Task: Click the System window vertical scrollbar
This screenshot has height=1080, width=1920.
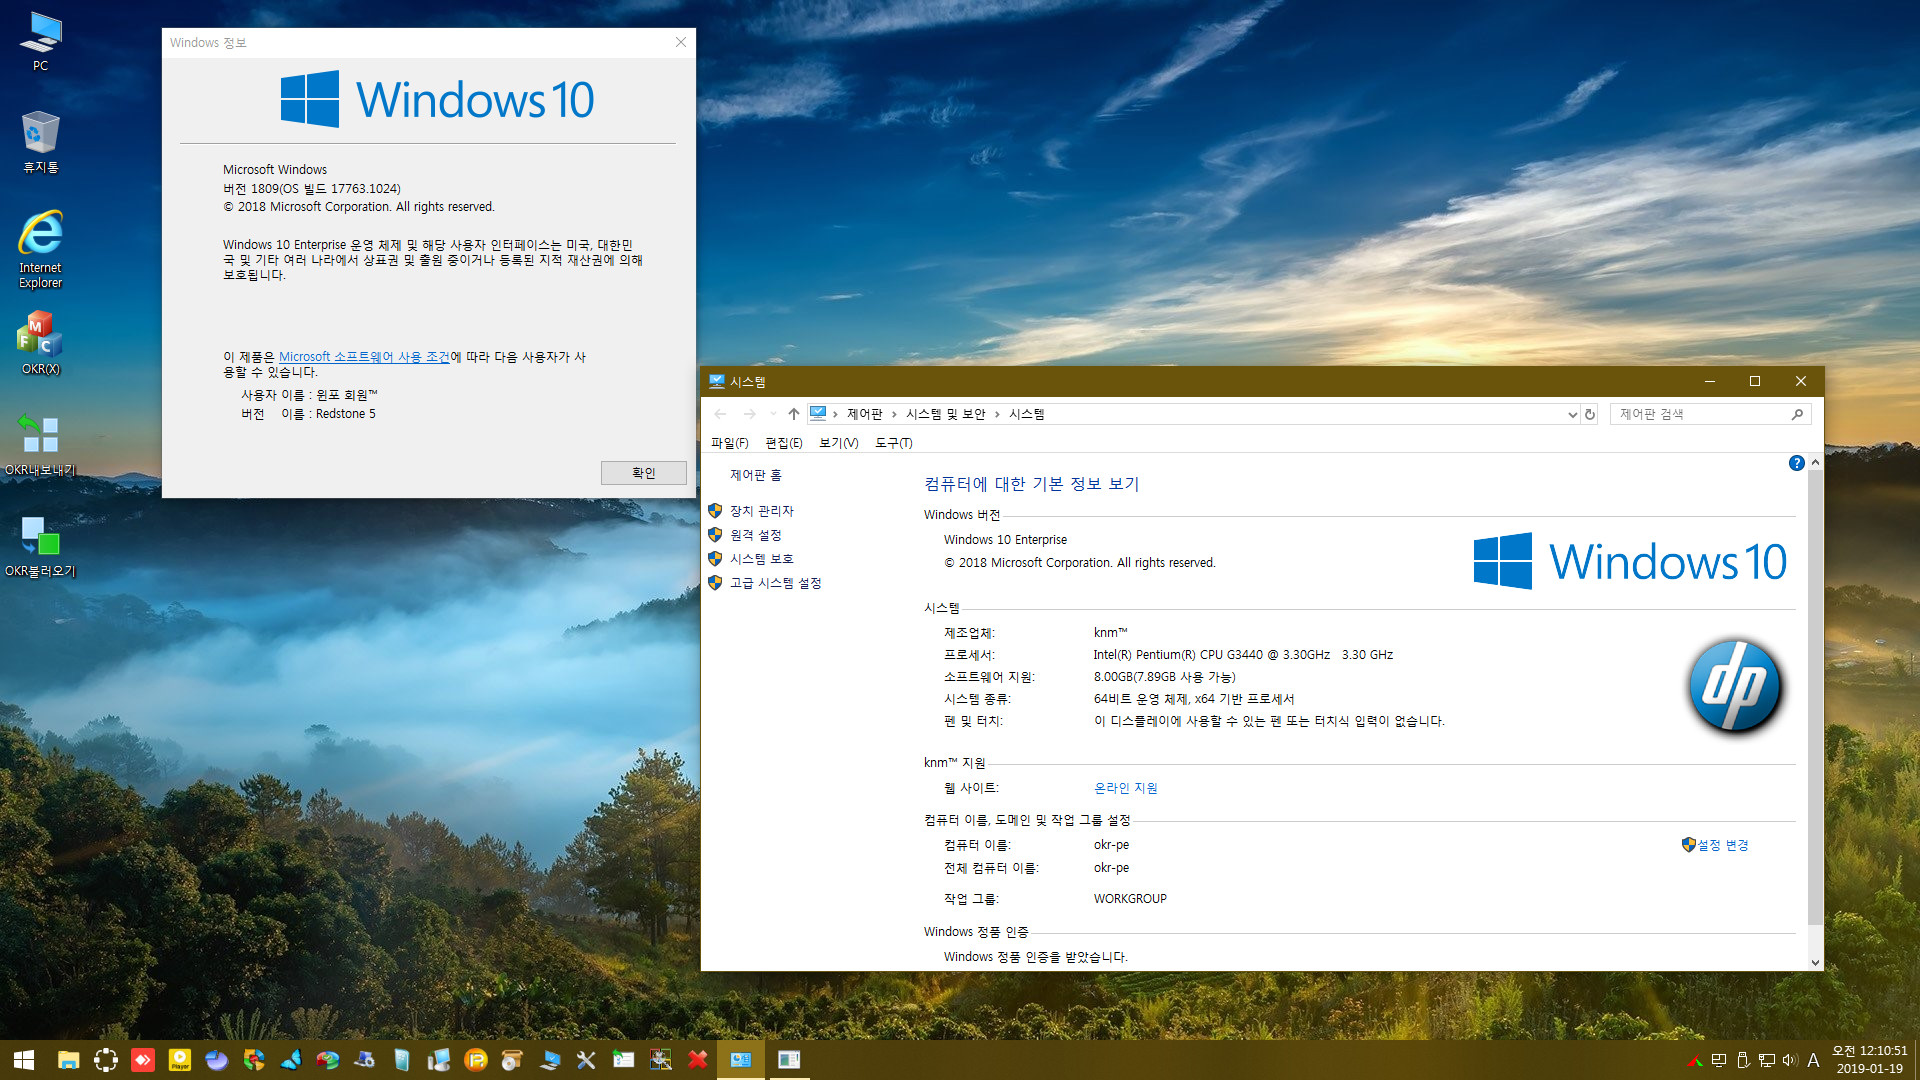Action: click(1815, 697)
